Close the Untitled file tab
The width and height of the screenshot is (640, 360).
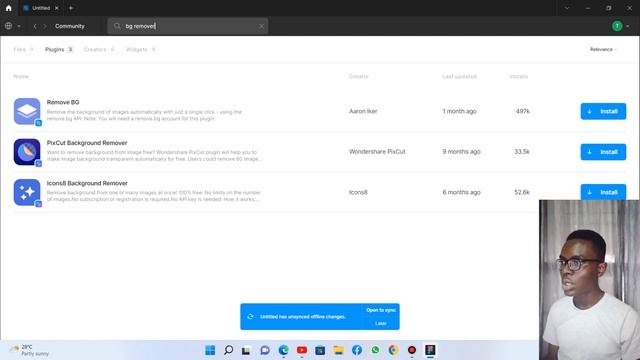(x=57, y=8)
